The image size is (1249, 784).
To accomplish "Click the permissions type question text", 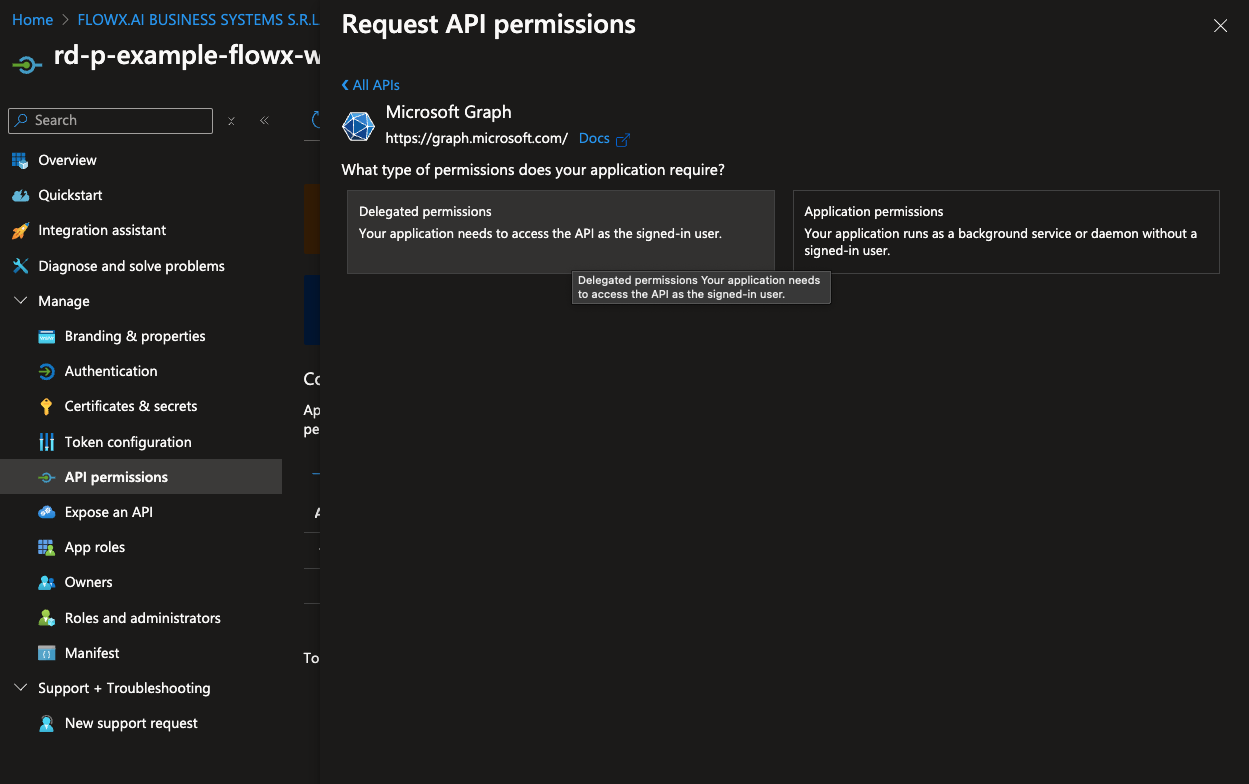I will 533,170.
